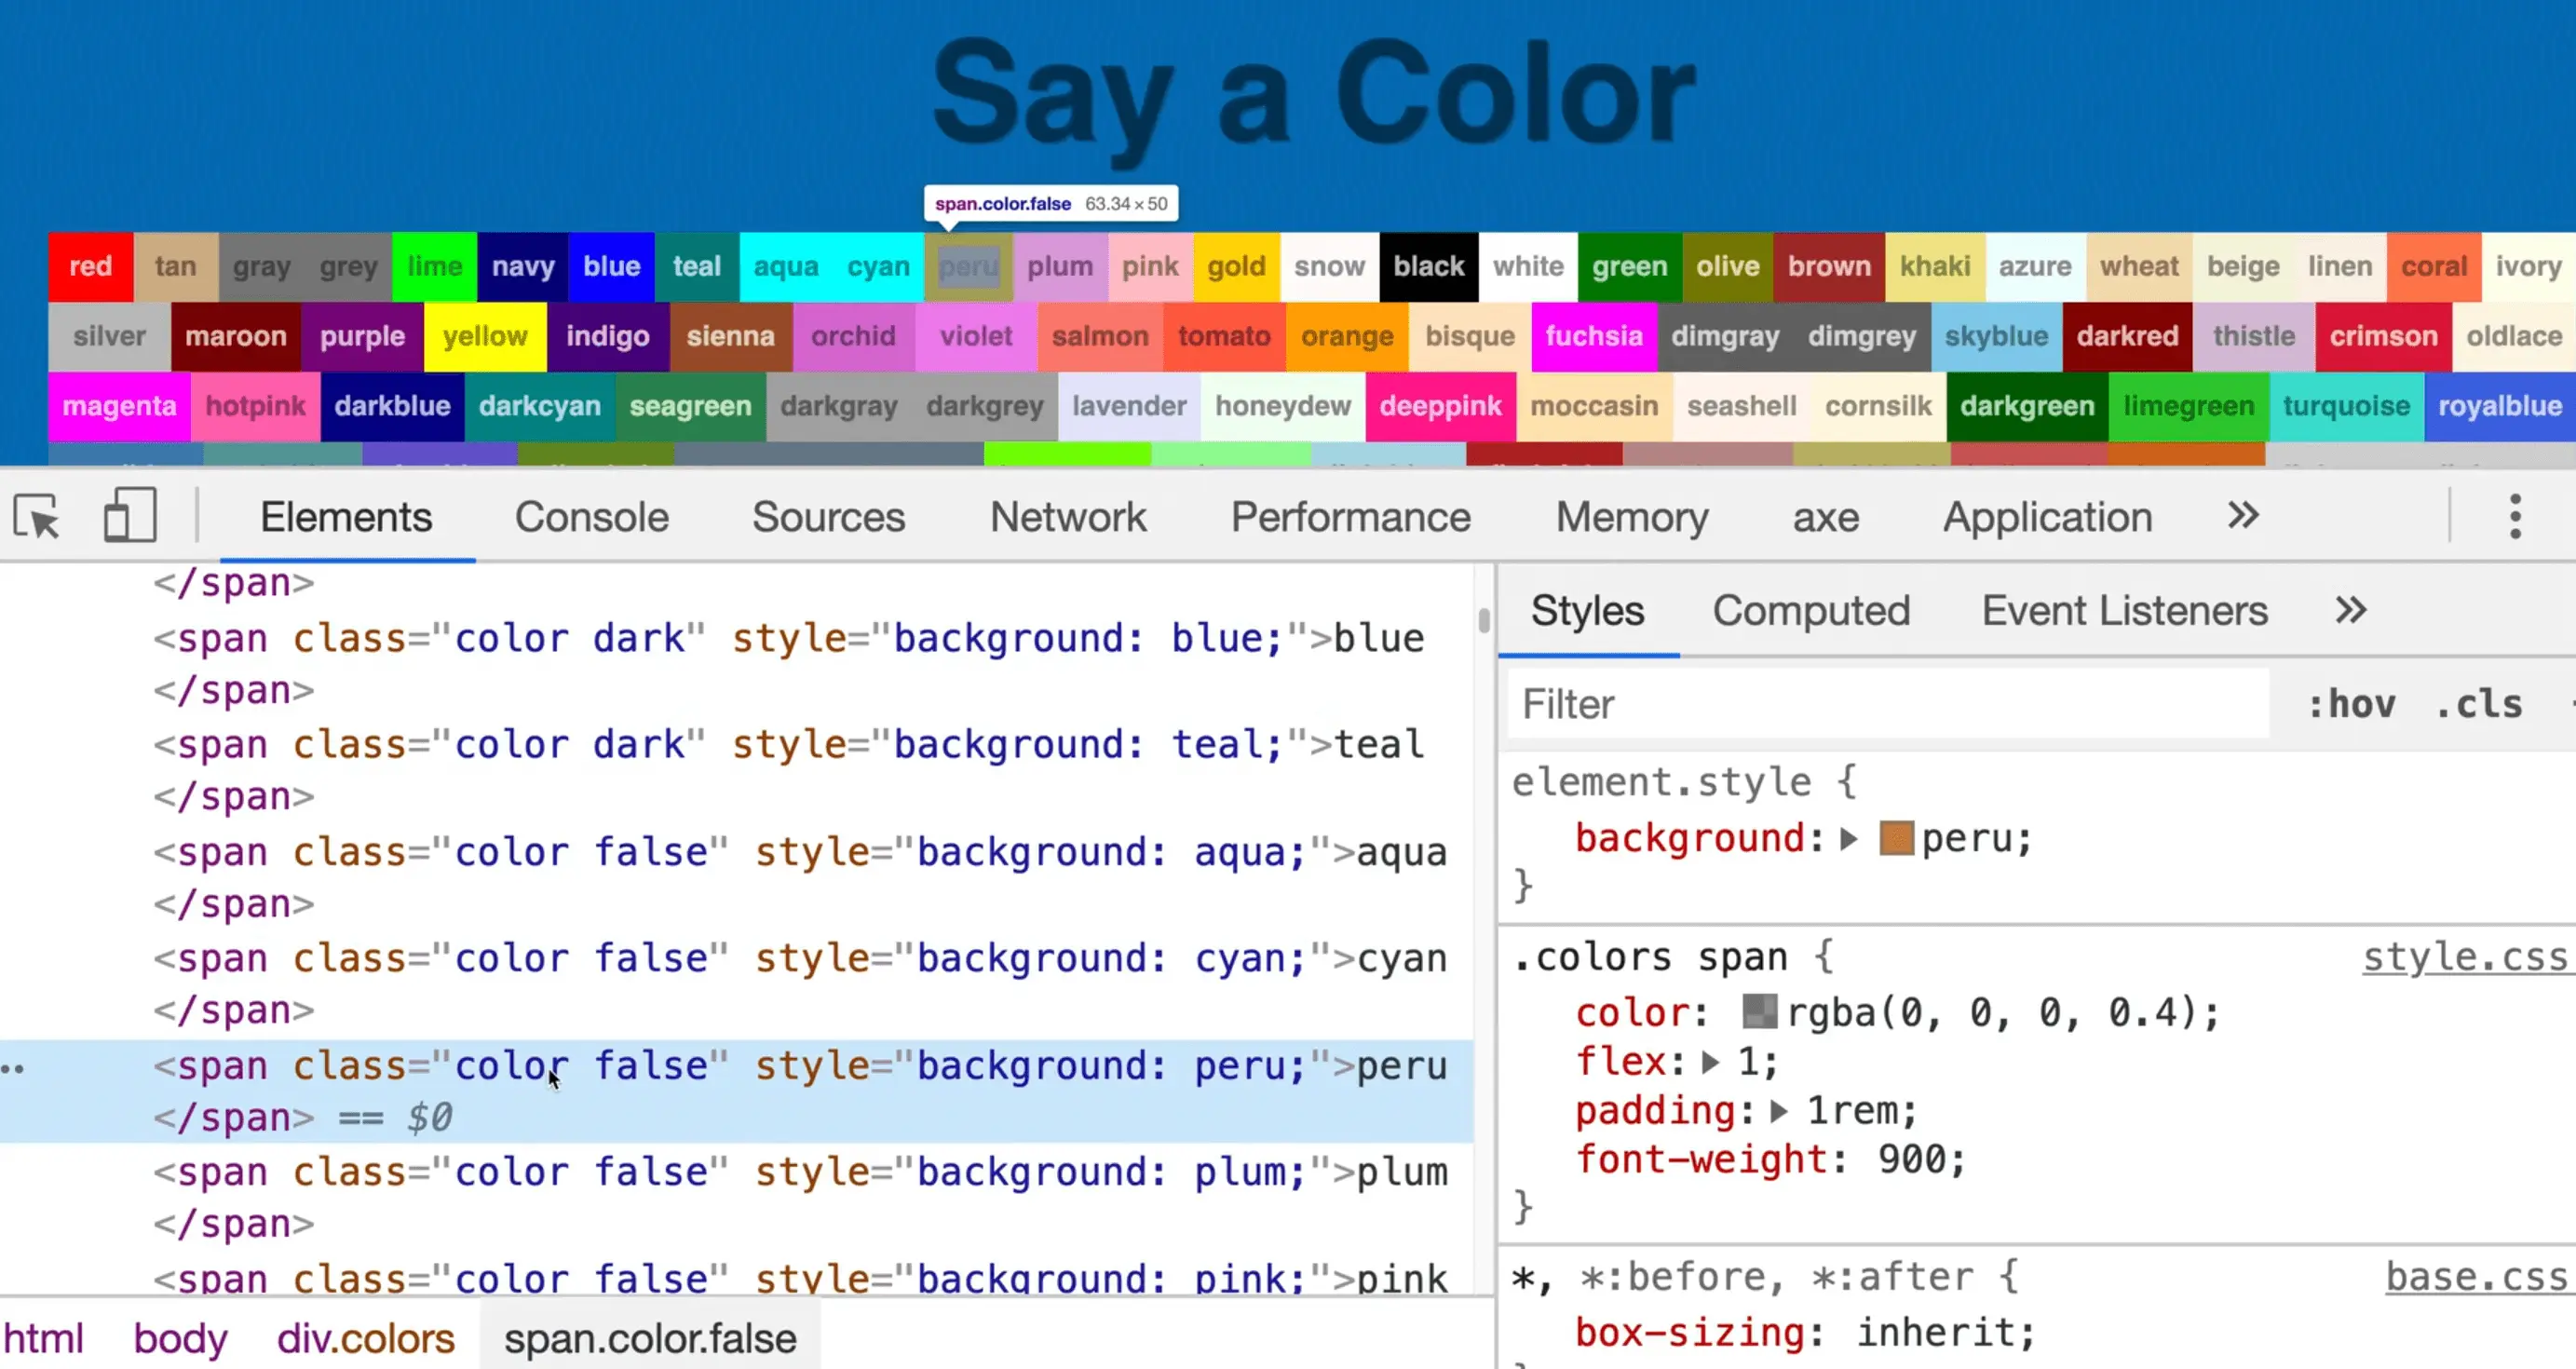Screen dimensions: 2576x1369
Task: Show more Styles sidebar tabs chevron
Action: (2350, 610)
